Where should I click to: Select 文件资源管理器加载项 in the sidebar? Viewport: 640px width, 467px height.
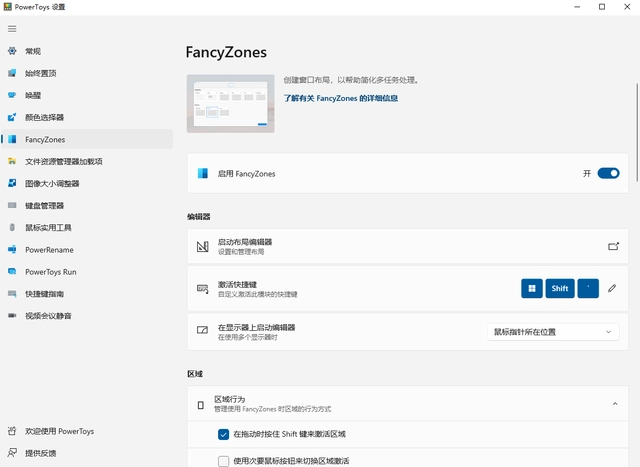point(87,161)
